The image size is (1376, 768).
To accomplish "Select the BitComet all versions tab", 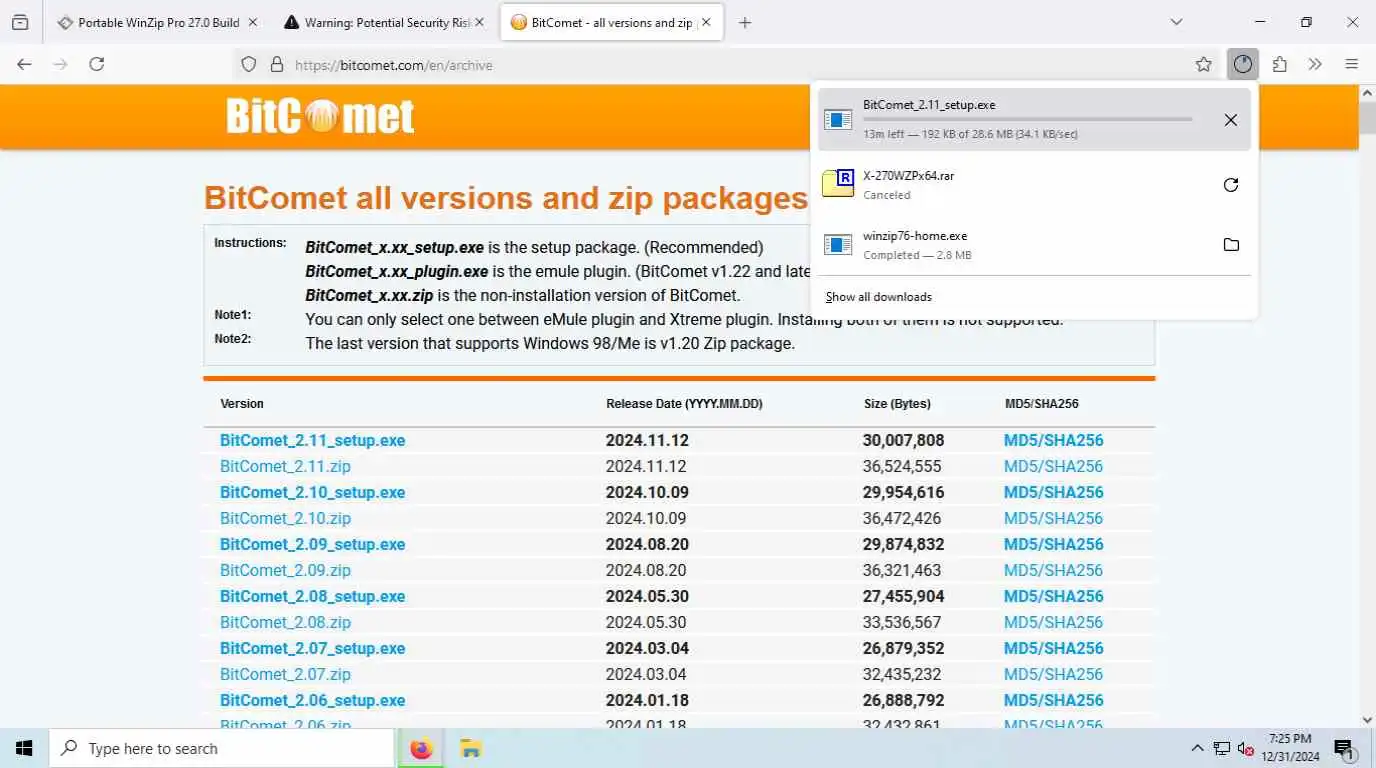I will [612, 22].
